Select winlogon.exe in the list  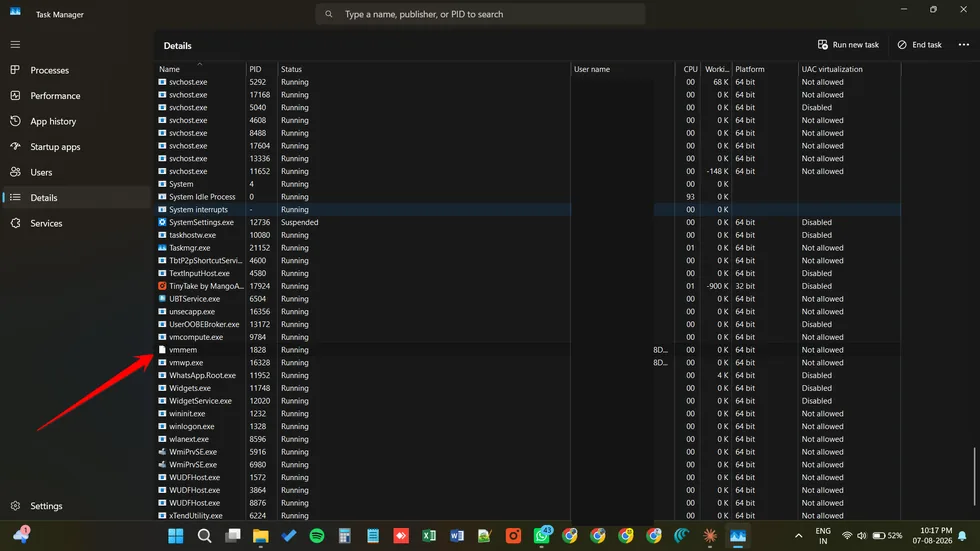[x=528, y=426]
